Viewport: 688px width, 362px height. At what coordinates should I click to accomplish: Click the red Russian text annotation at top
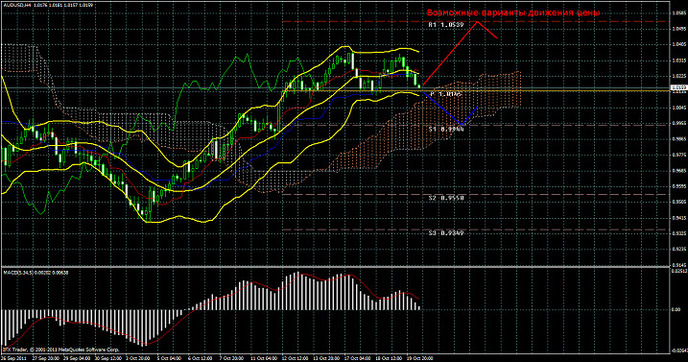(x=513, y=13)
